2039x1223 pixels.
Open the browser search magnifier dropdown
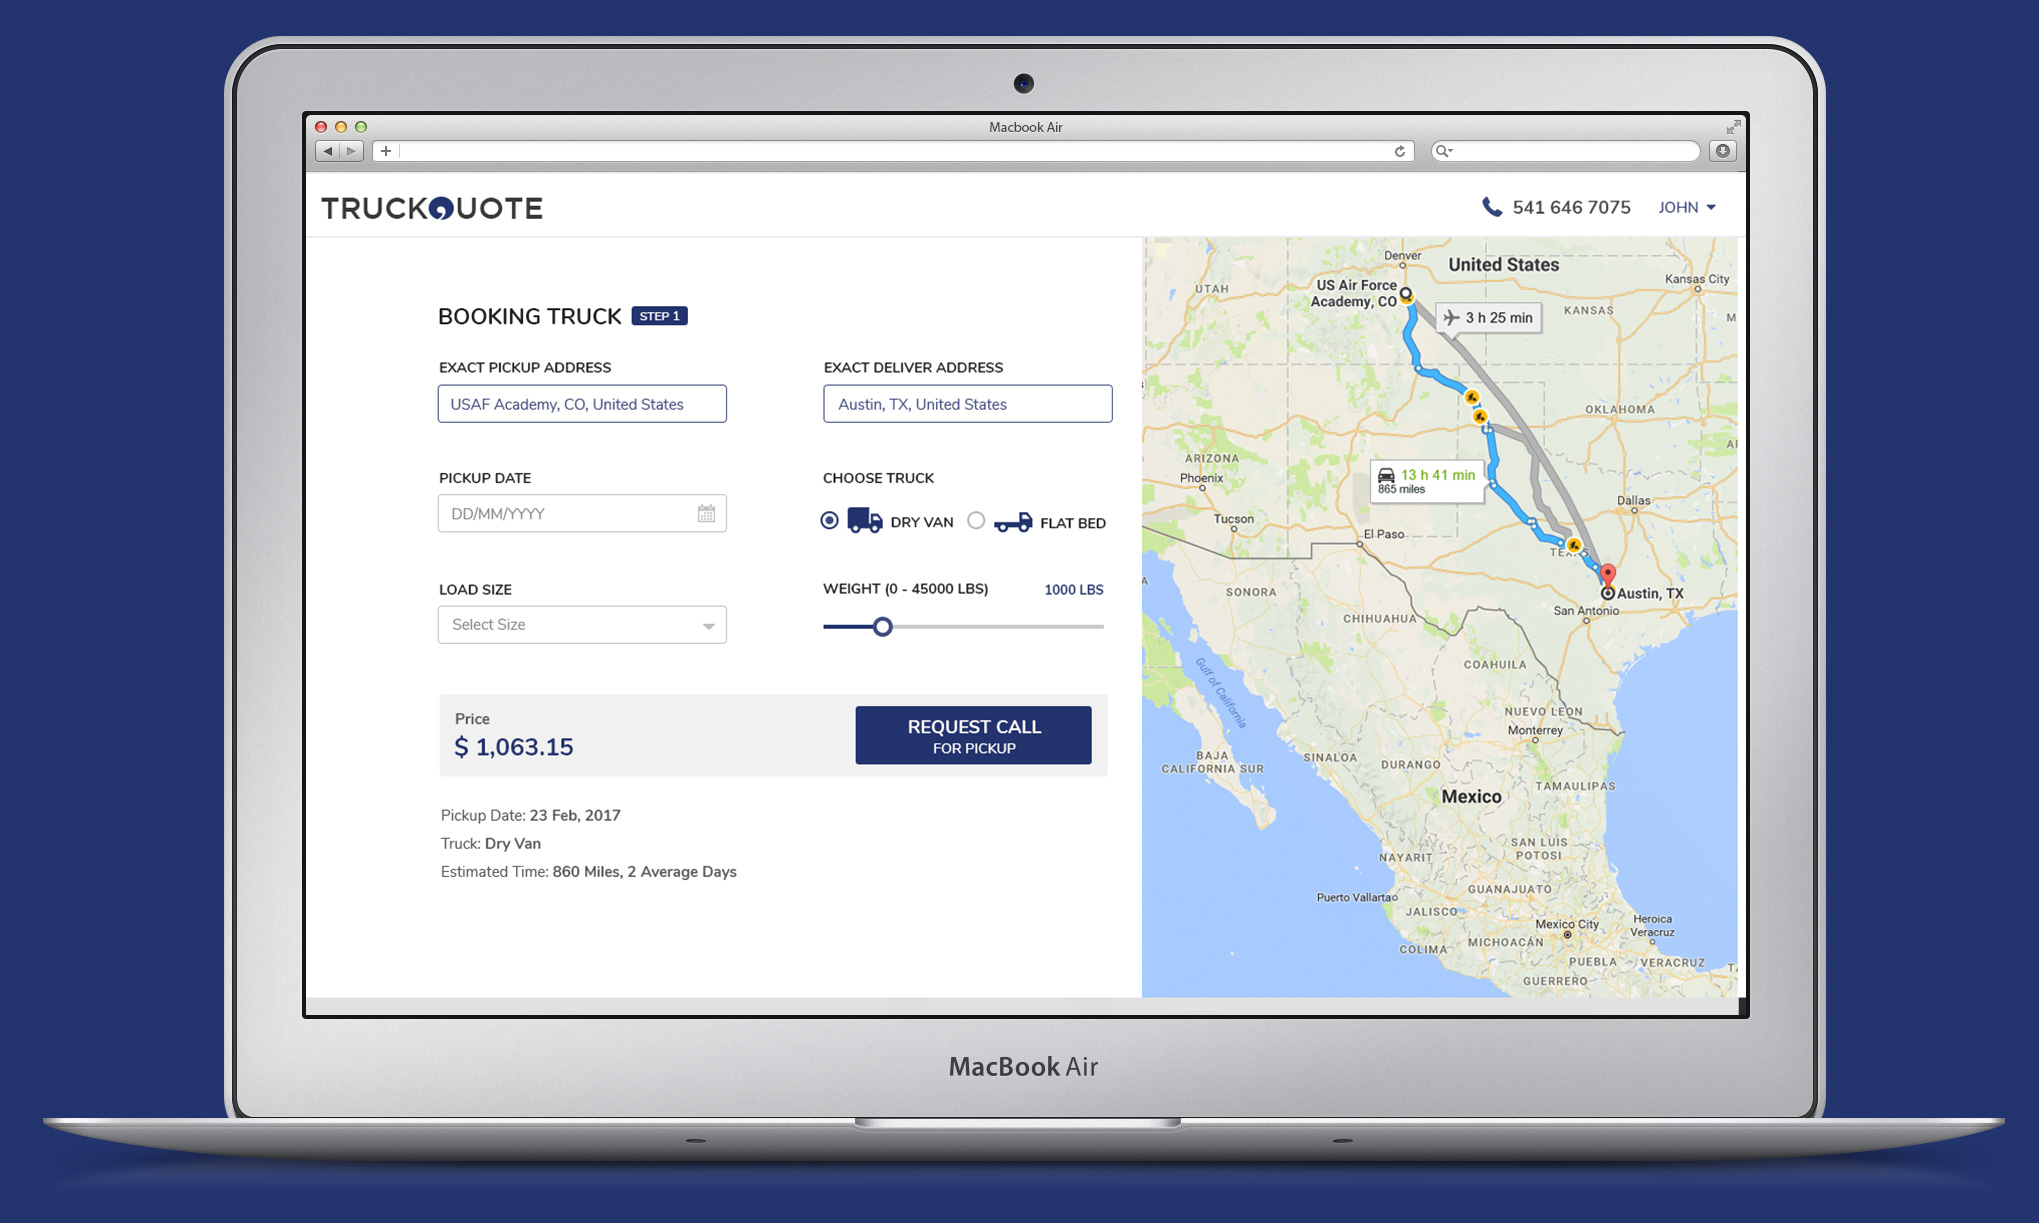1443,151
